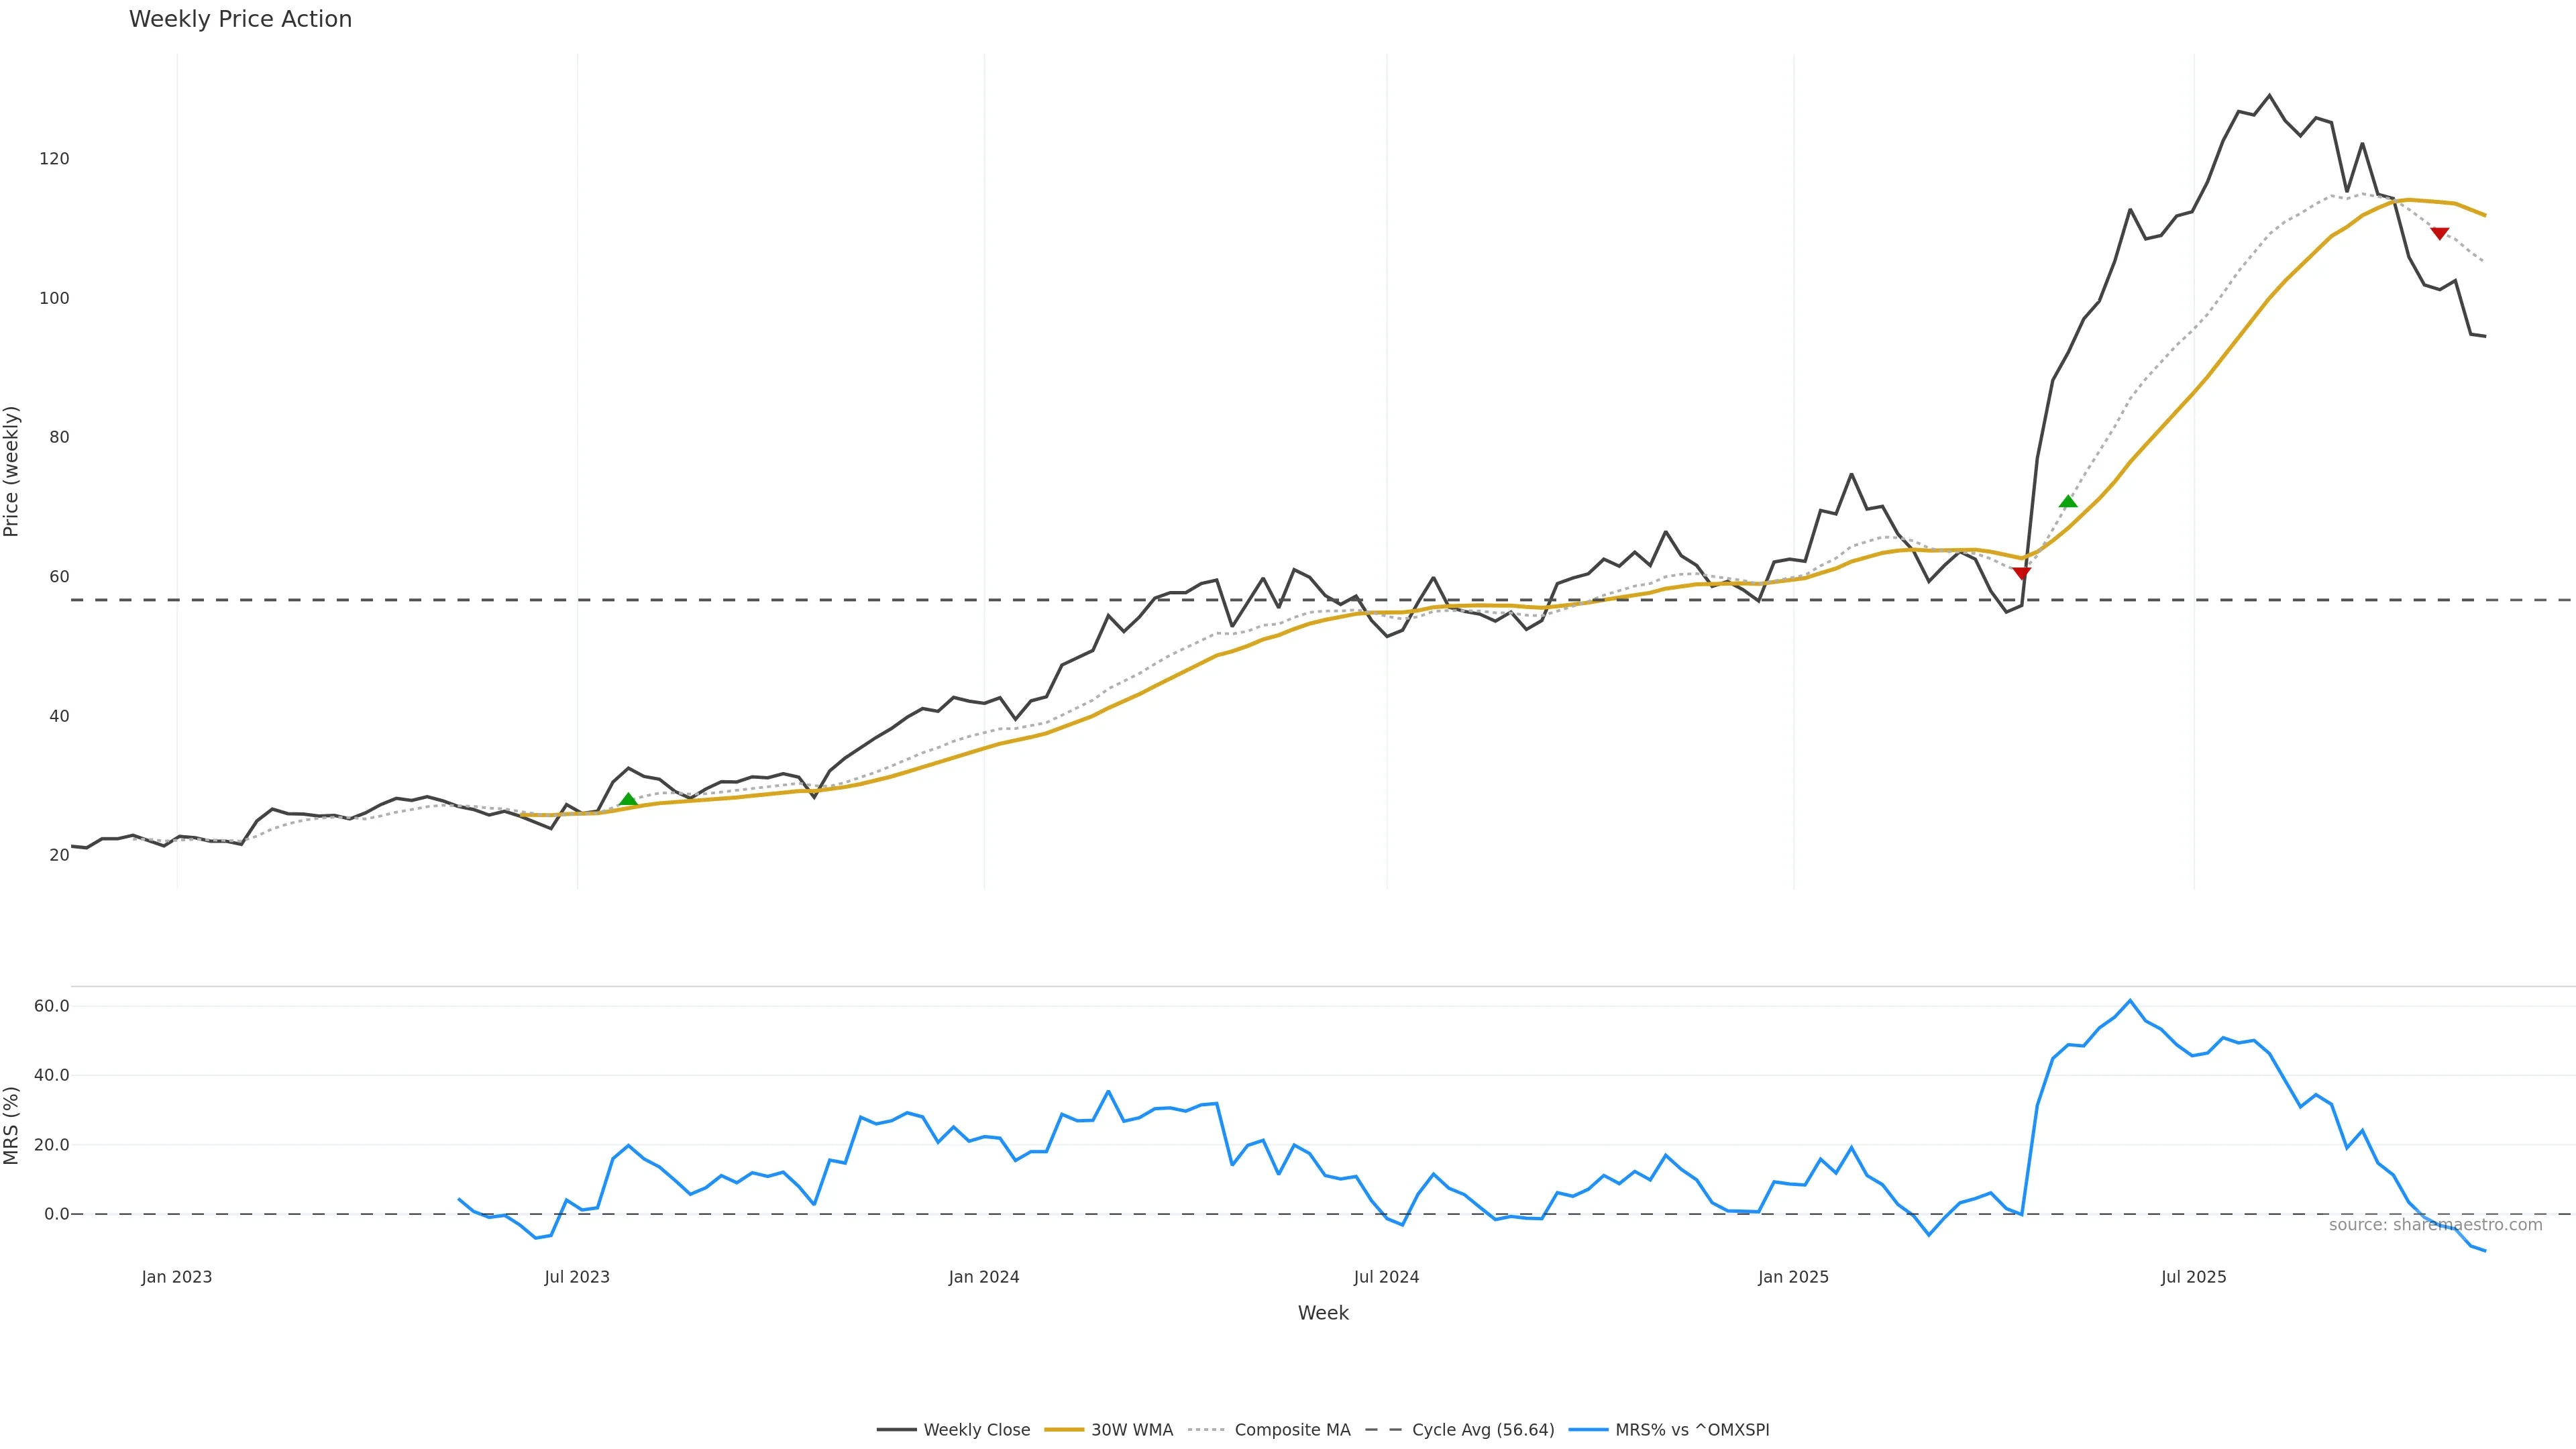Click the green up-triangle marker near price 70
Viewport: 2576px width, 1449px height.
pos(2068,502)
